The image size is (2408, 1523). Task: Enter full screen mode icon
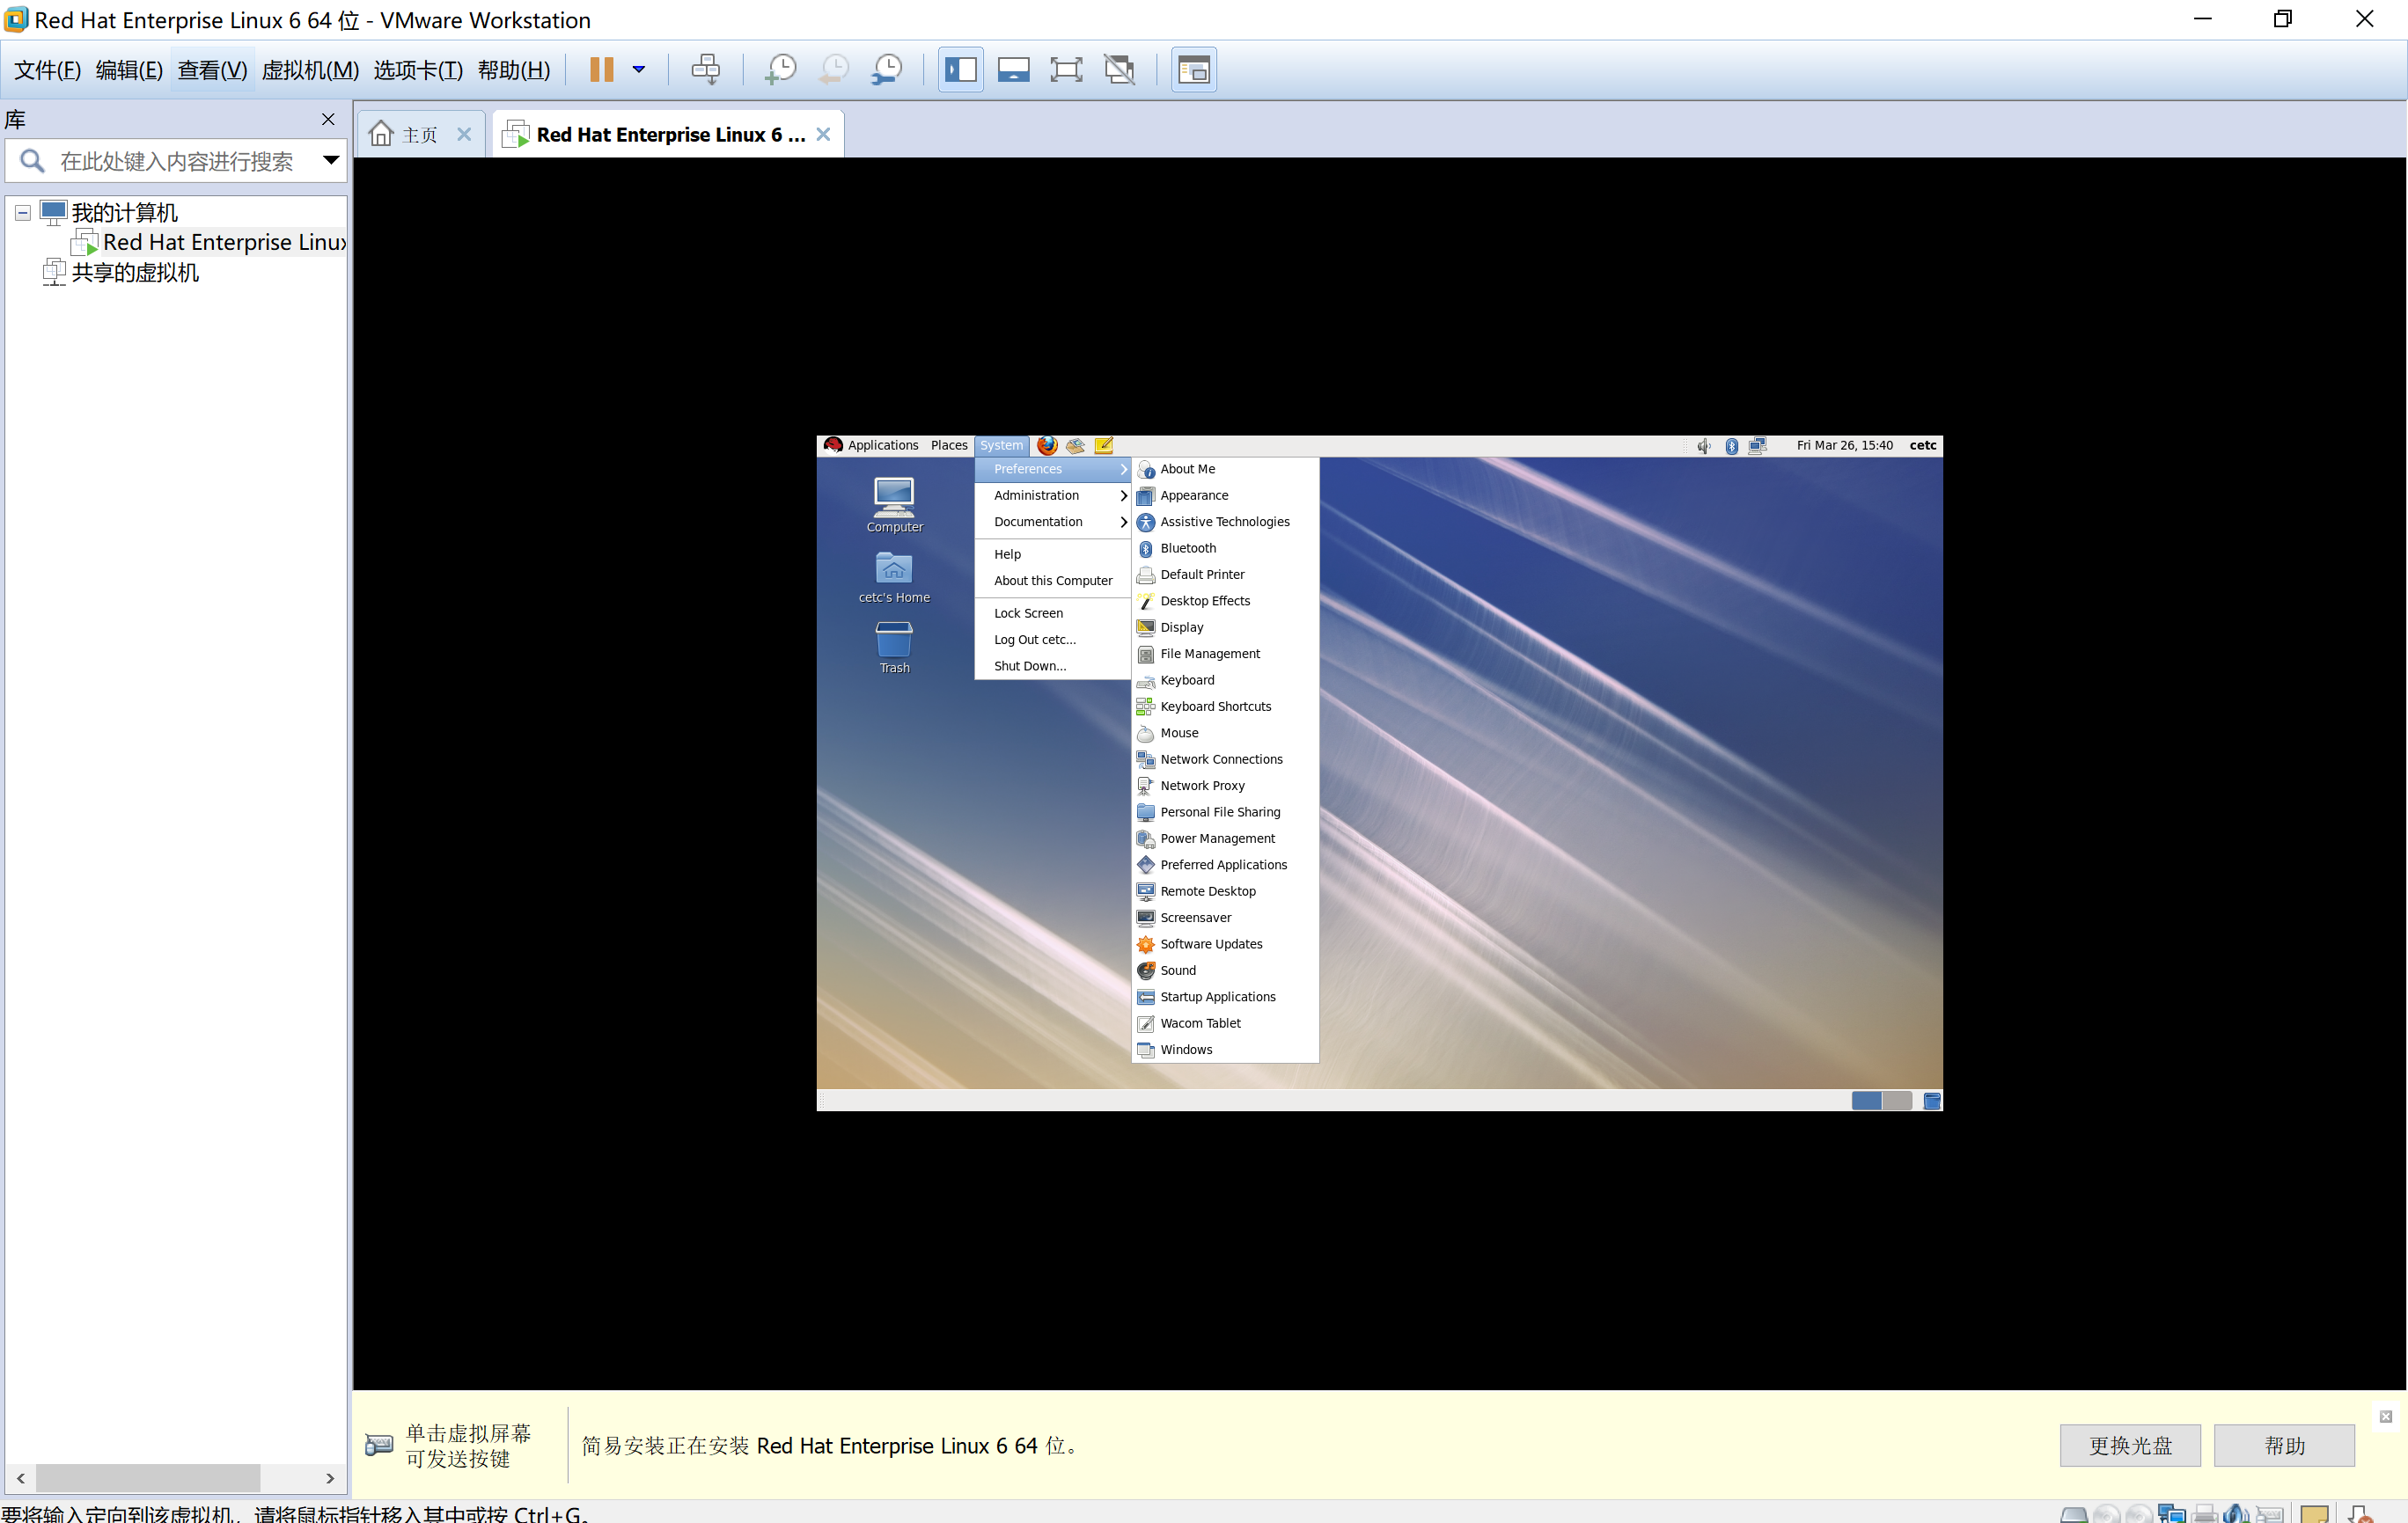(1066, 69)
